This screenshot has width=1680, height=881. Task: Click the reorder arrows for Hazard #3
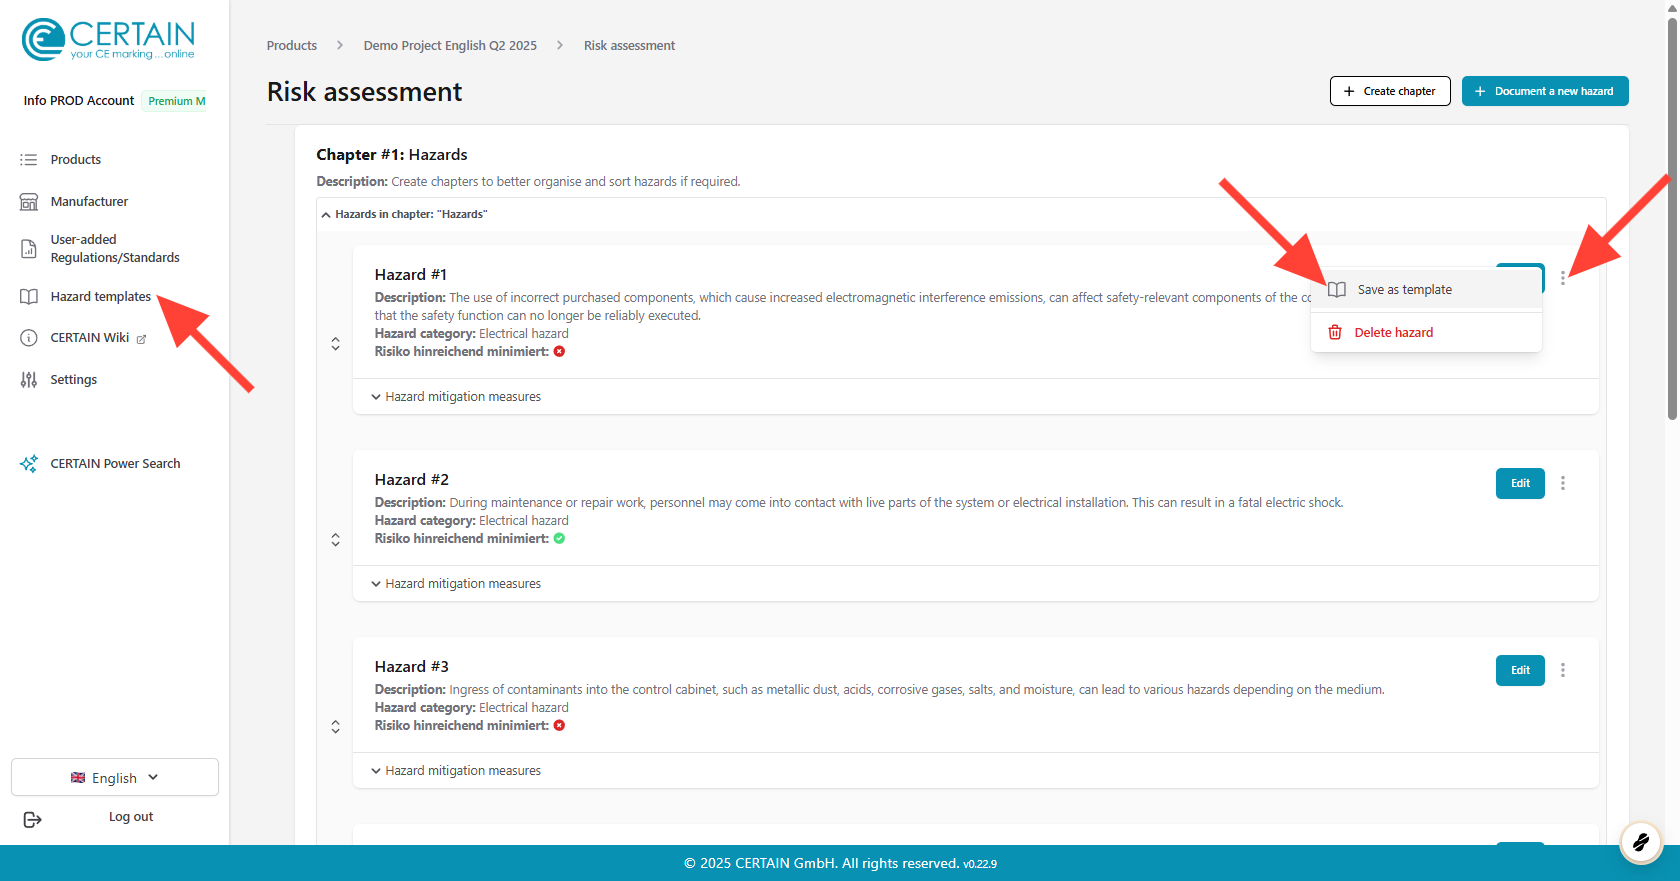click(x=336, y=727)
